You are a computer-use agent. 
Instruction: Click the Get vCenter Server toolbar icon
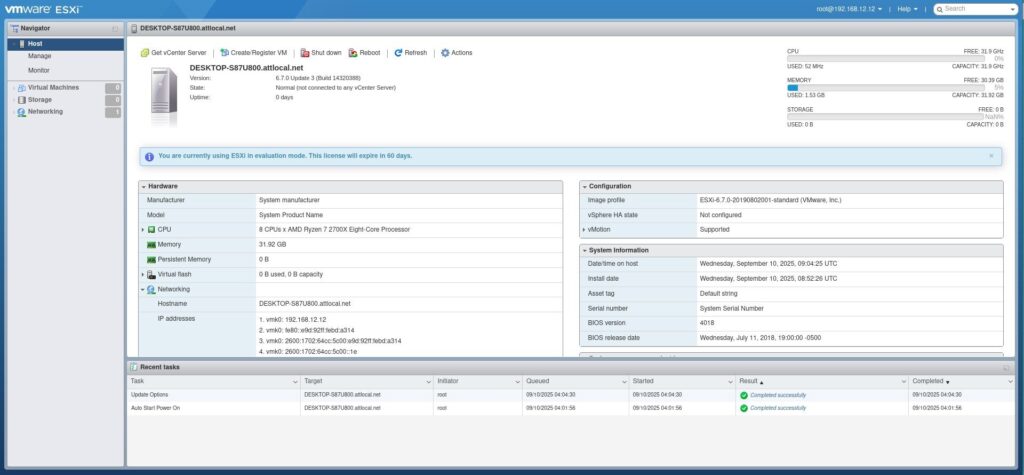(x=144, y=53)
